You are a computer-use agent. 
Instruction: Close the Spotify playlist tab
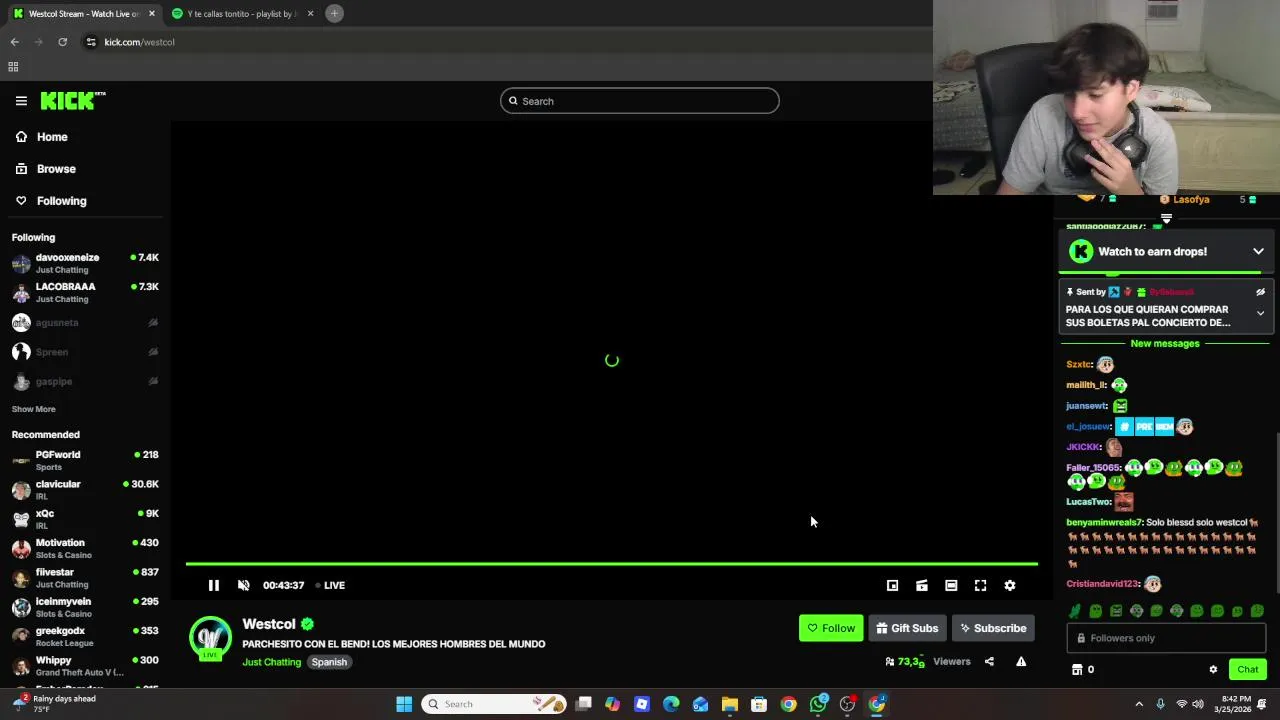coord(310,14)
